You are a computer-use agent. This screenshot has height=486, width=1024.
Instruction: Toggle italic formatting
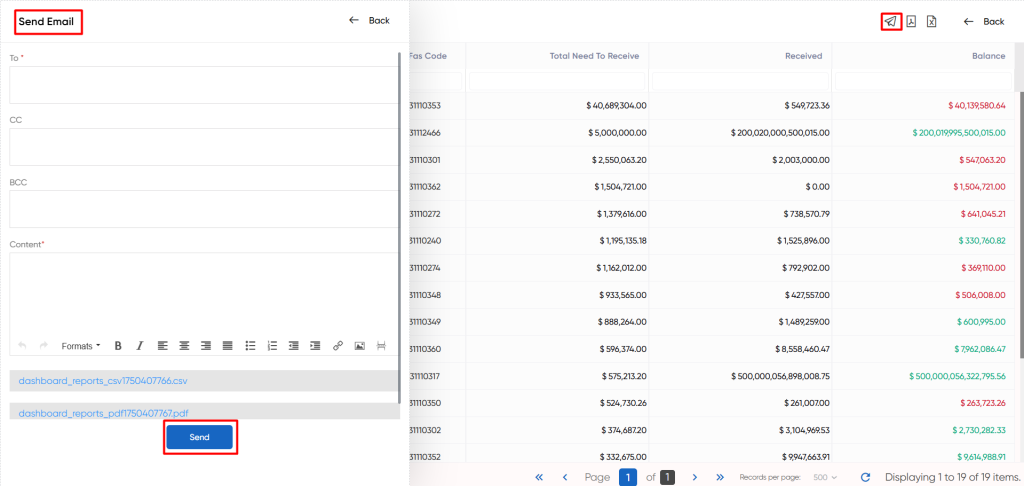click(139, 346)
